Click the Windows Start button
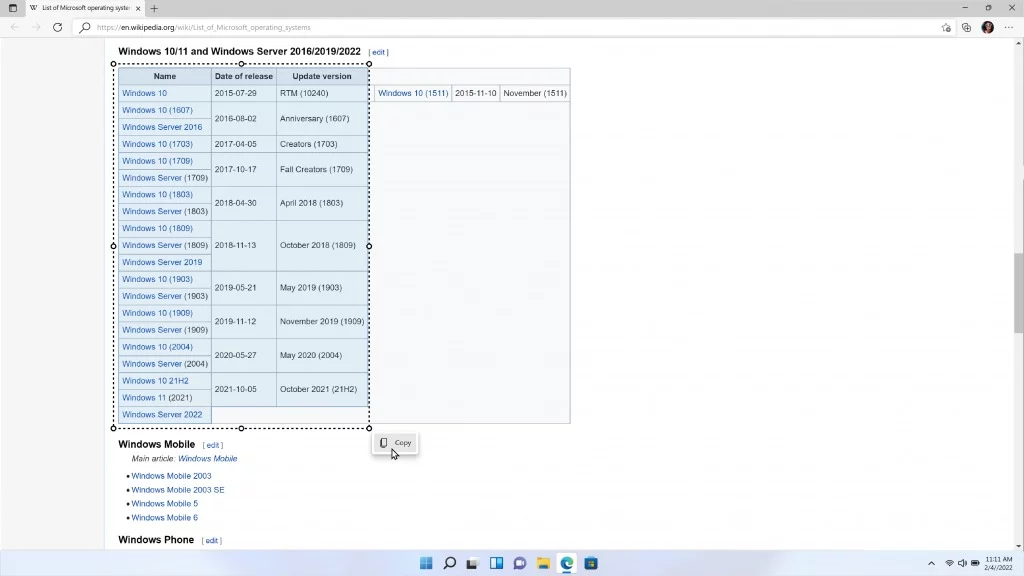The height and width of the screenshot is (576, 1024). [426, 563]
